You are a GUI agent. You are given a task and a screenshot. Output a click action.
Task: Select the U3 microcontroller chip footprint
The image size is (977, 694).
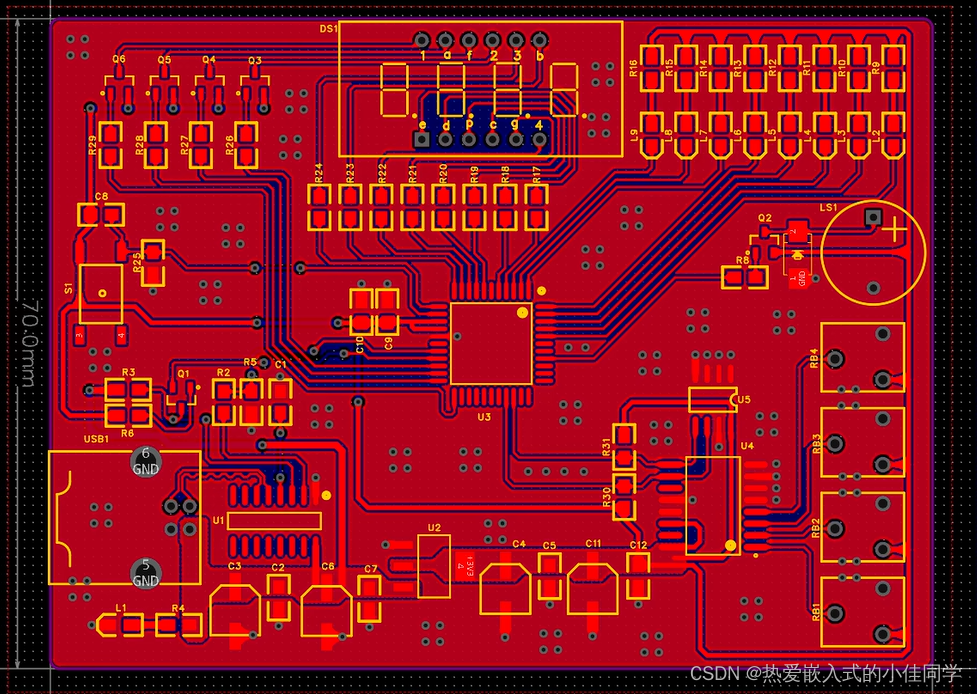491,345
